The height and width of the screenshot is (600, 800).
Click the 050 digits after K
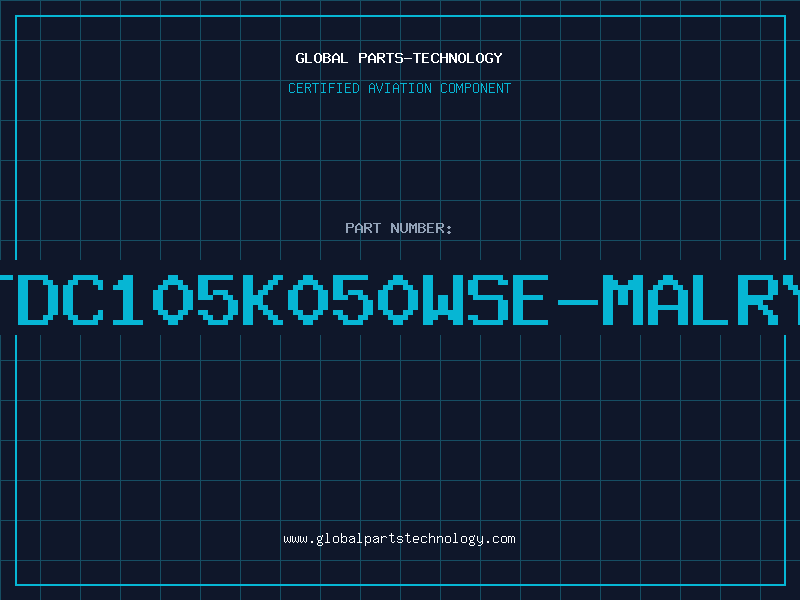(353, 299)
